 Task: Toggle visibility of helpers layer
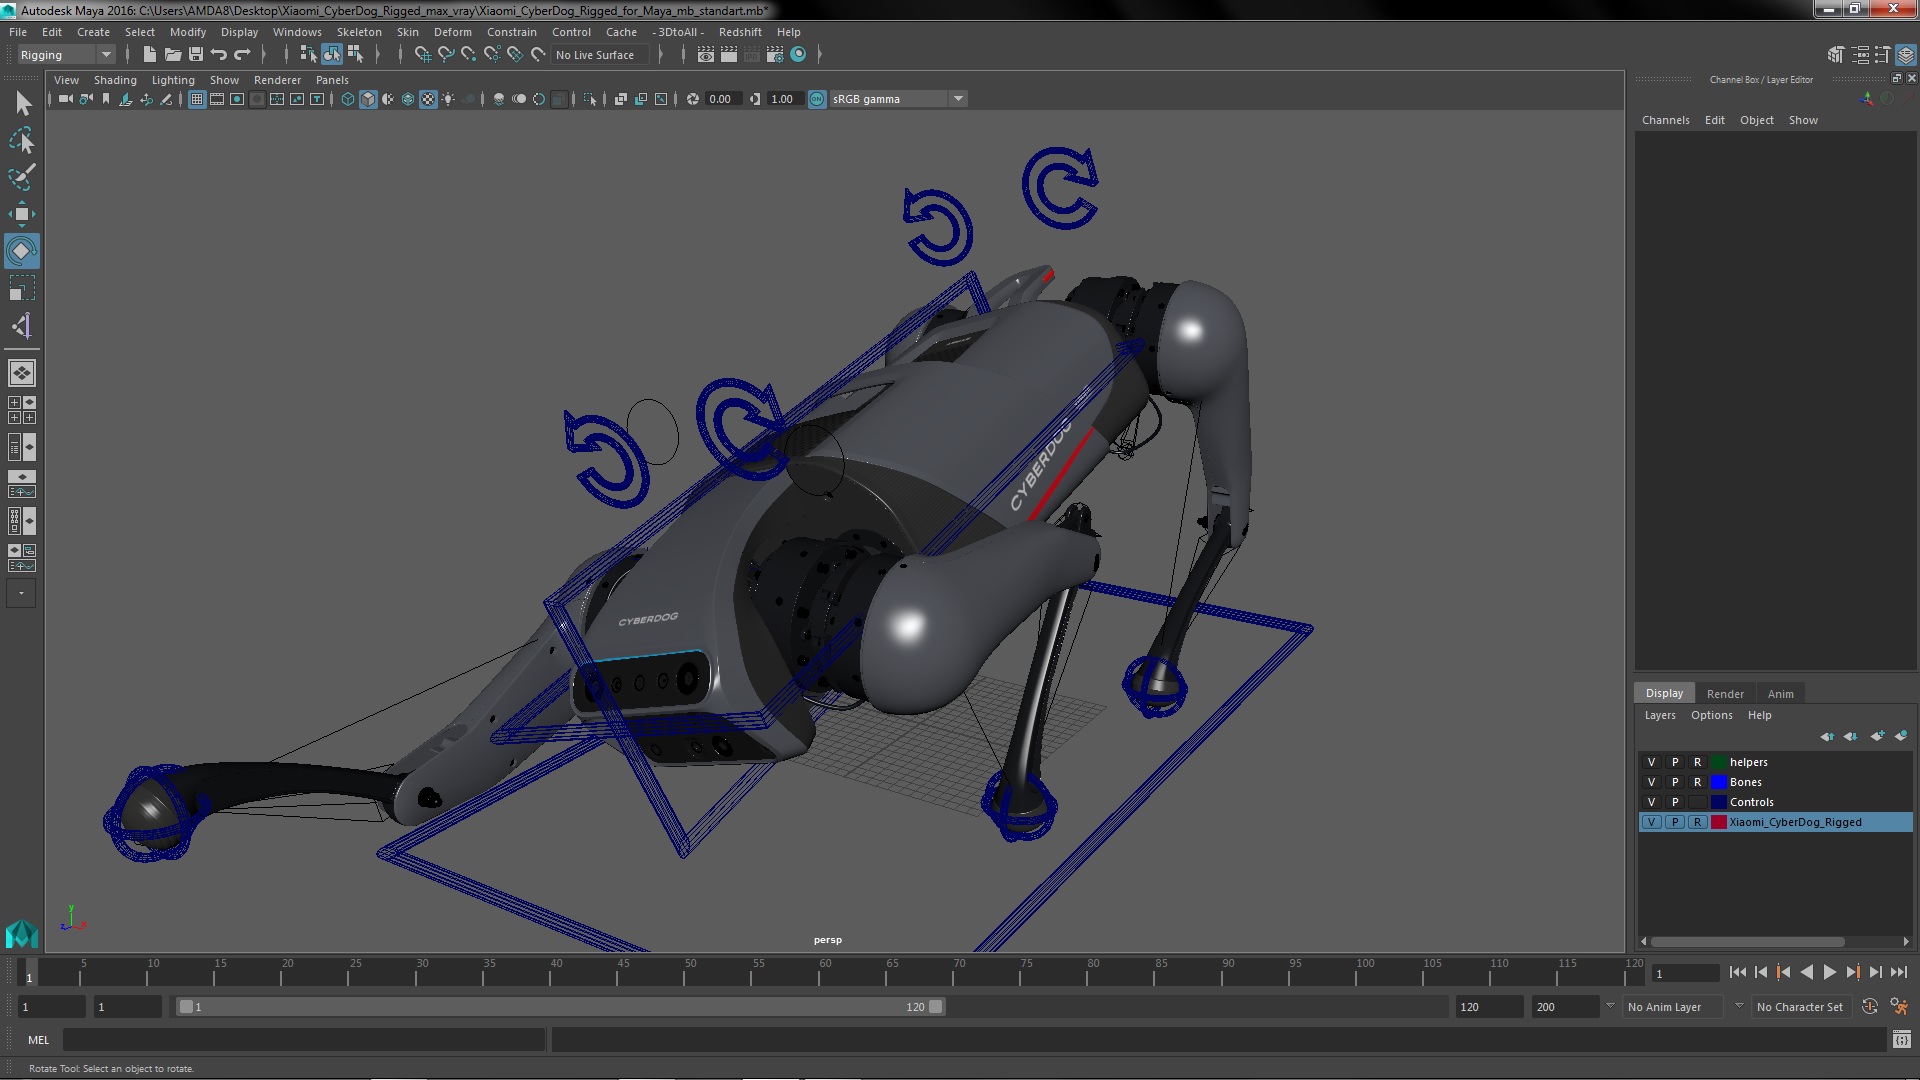click(1652, 762)
